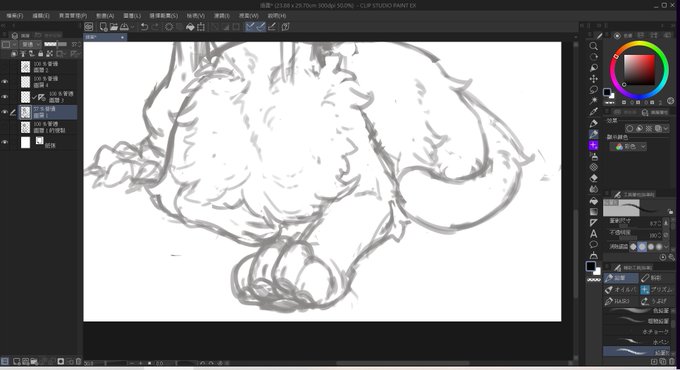Open the 普通 blend mode dropdown in layer palette
The height and width of the screenshot is (370, 680).
tap(31, 44)
